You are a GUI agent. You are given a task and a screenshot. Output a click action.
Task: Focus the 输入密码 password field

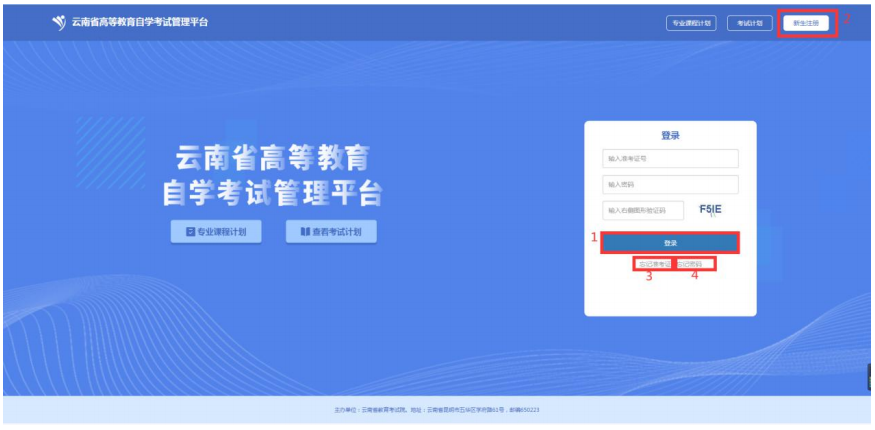tap(670, 185)
